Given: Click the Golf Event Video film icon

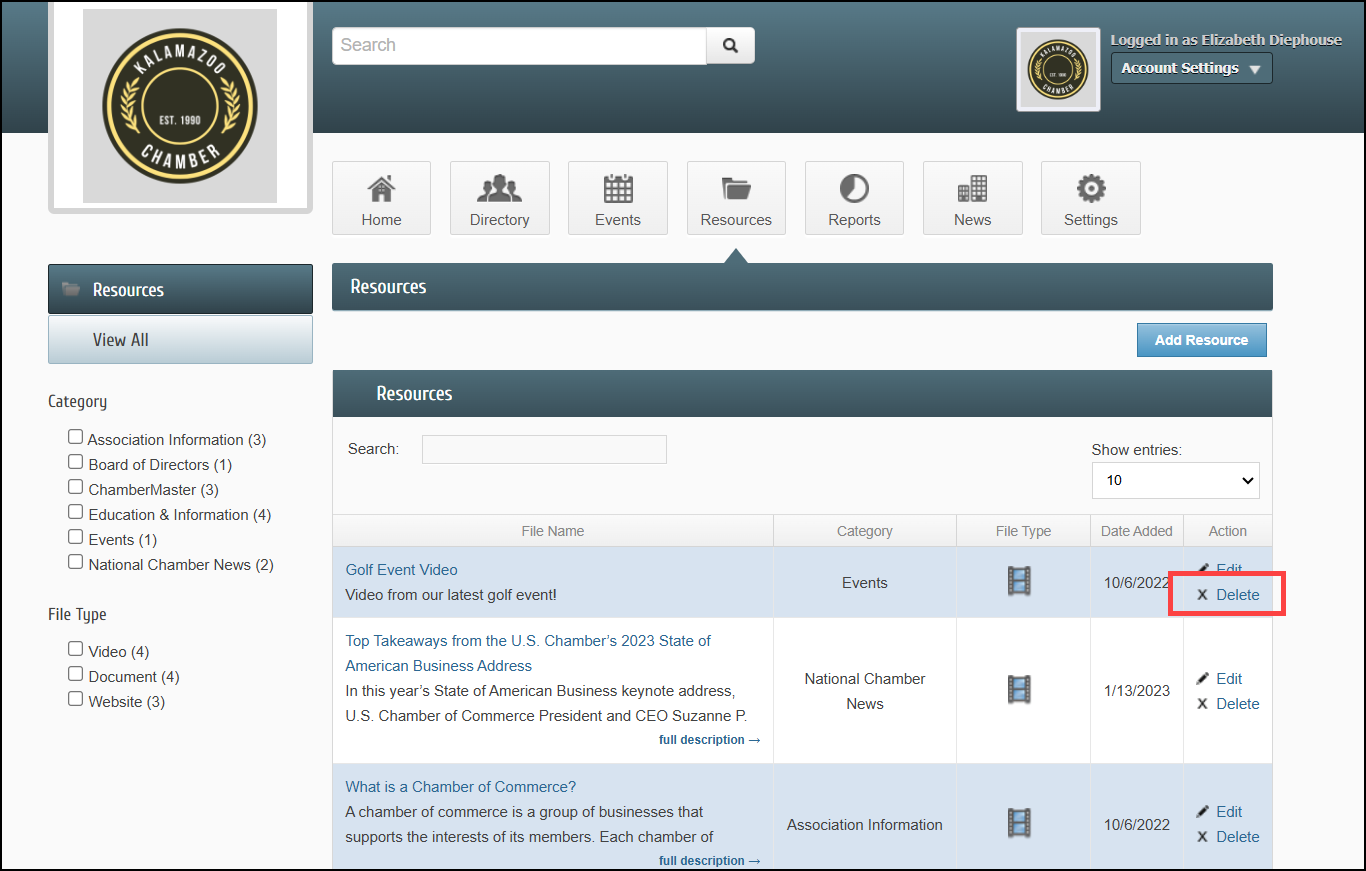Looking at the screenshot, I should click(1019, 581).
